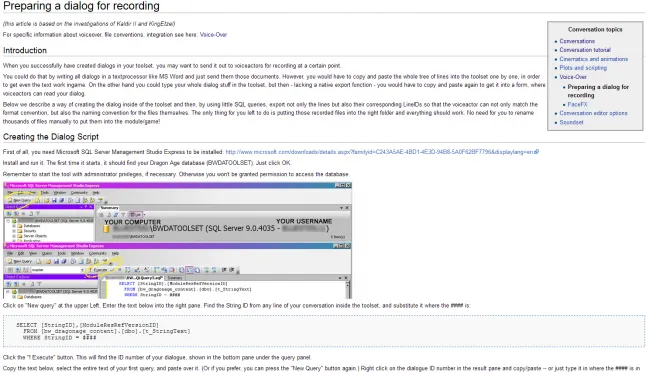Visit the Cinematics and animations page
Screen dimensions: 646x372
pyautogui.click(x=594, y=59)
